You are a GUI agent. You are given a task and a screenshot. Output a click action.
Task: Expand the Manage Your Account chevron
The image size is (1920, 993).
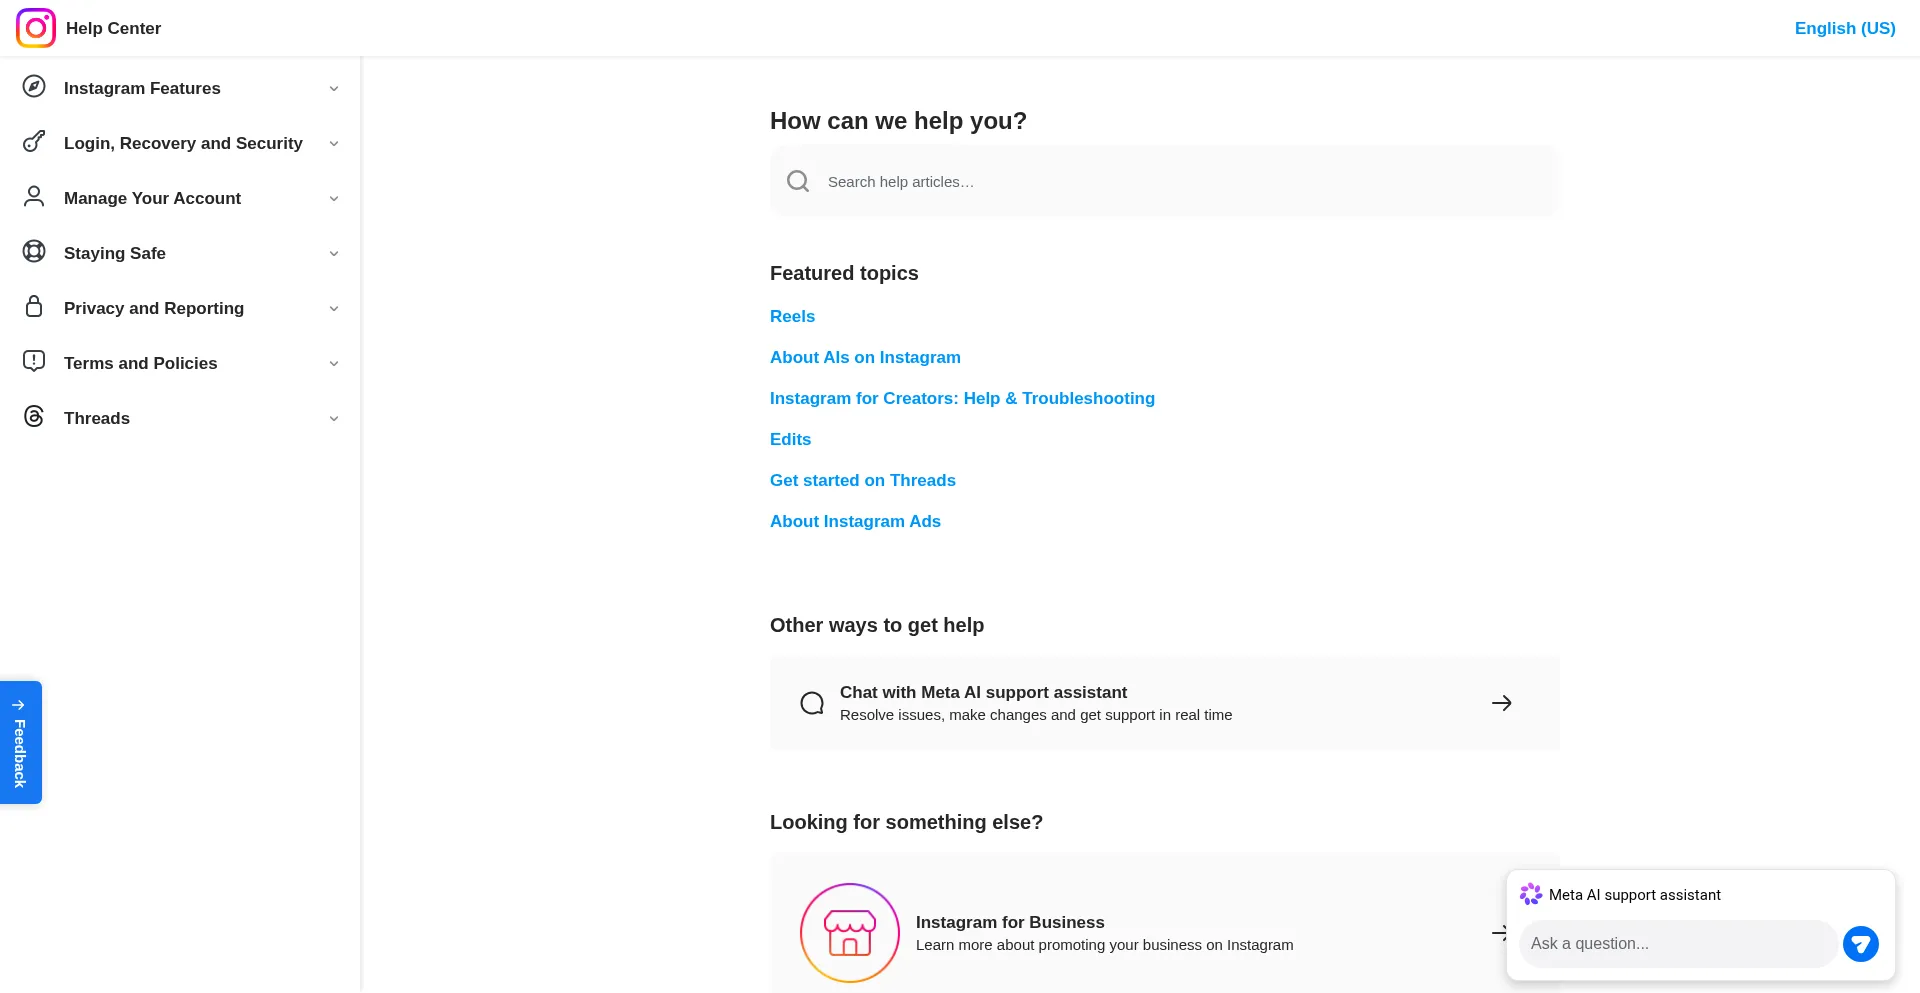[x=334, y=199]
